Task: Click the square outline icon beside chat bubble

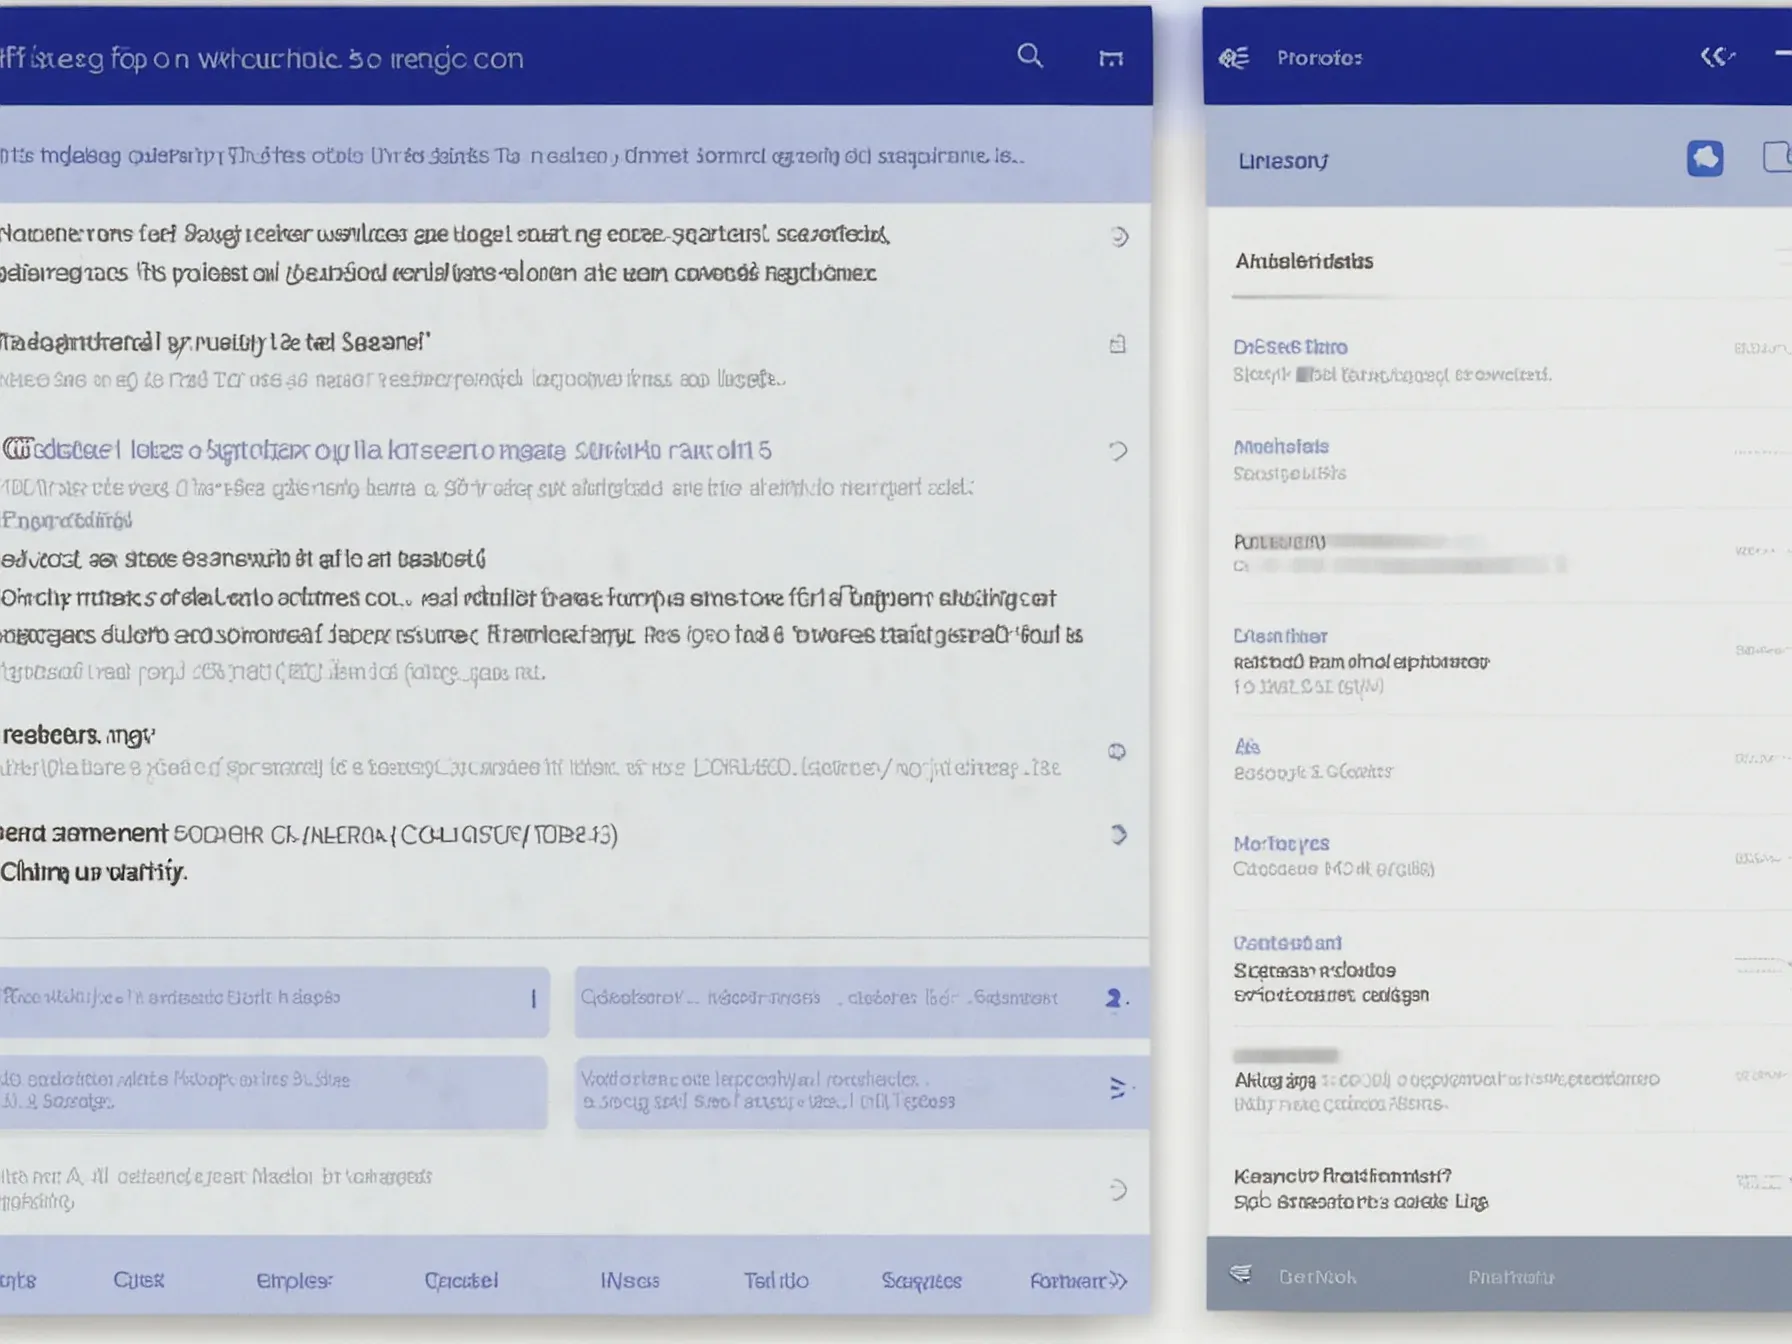Action: (x=1776, y=157)
